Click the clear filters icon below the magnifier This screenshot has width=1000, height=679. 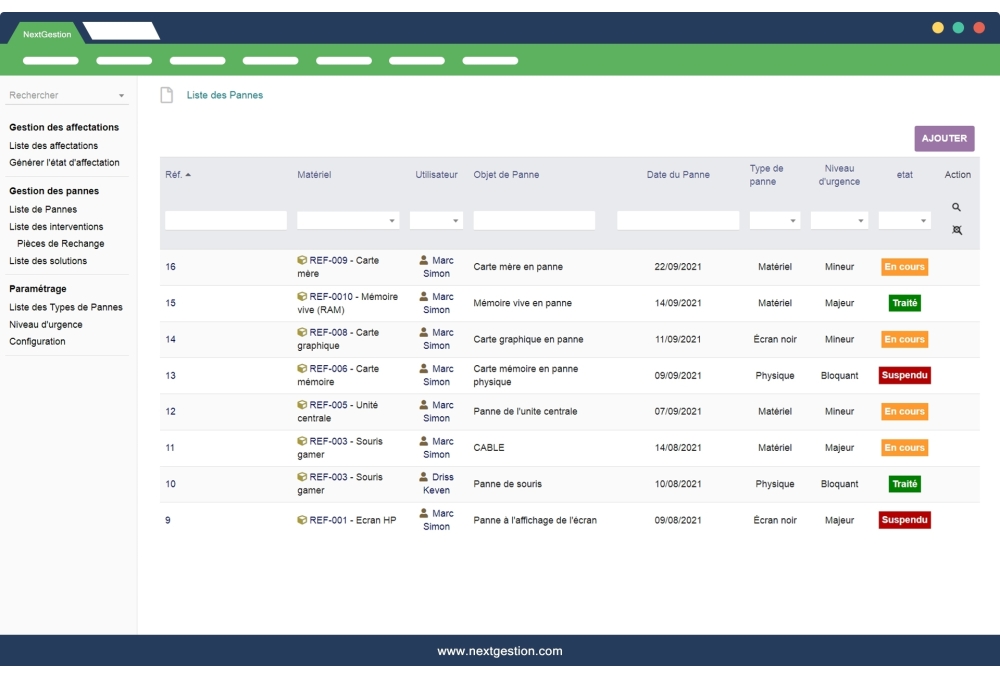pyautogui.click(x=957, y=230)
